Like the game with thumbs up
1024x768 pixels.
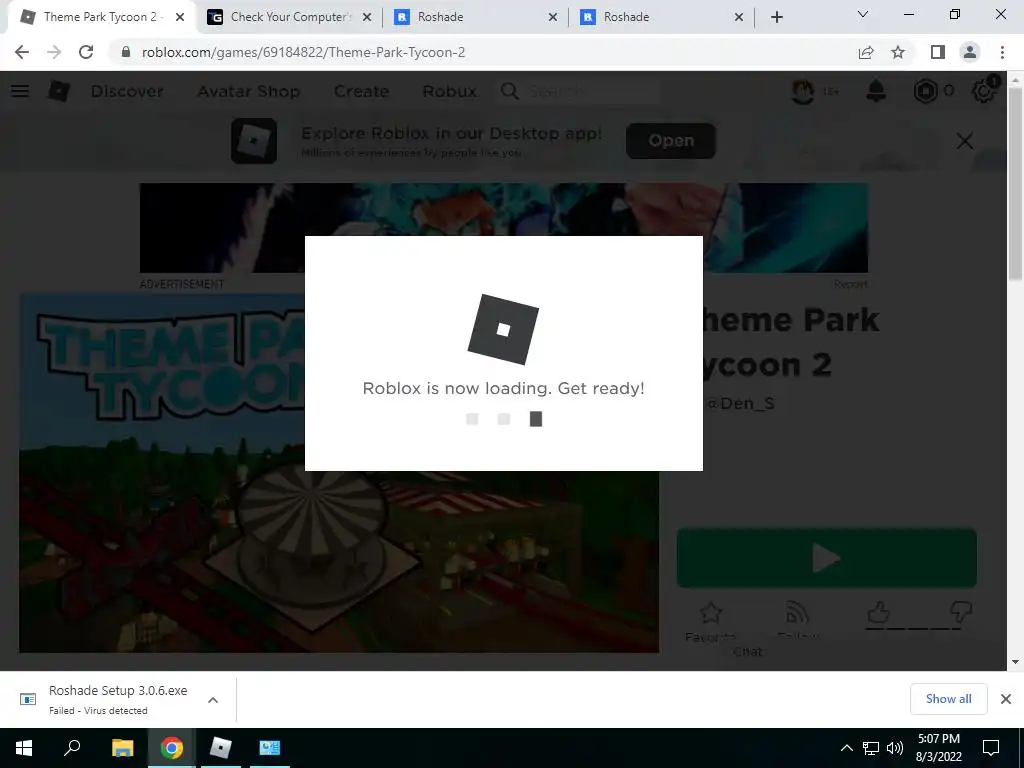click(878, 613)
